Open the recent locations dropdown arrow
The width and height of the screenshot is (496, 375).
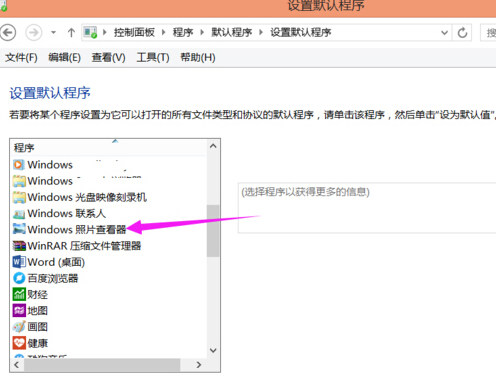pos(53,33)
